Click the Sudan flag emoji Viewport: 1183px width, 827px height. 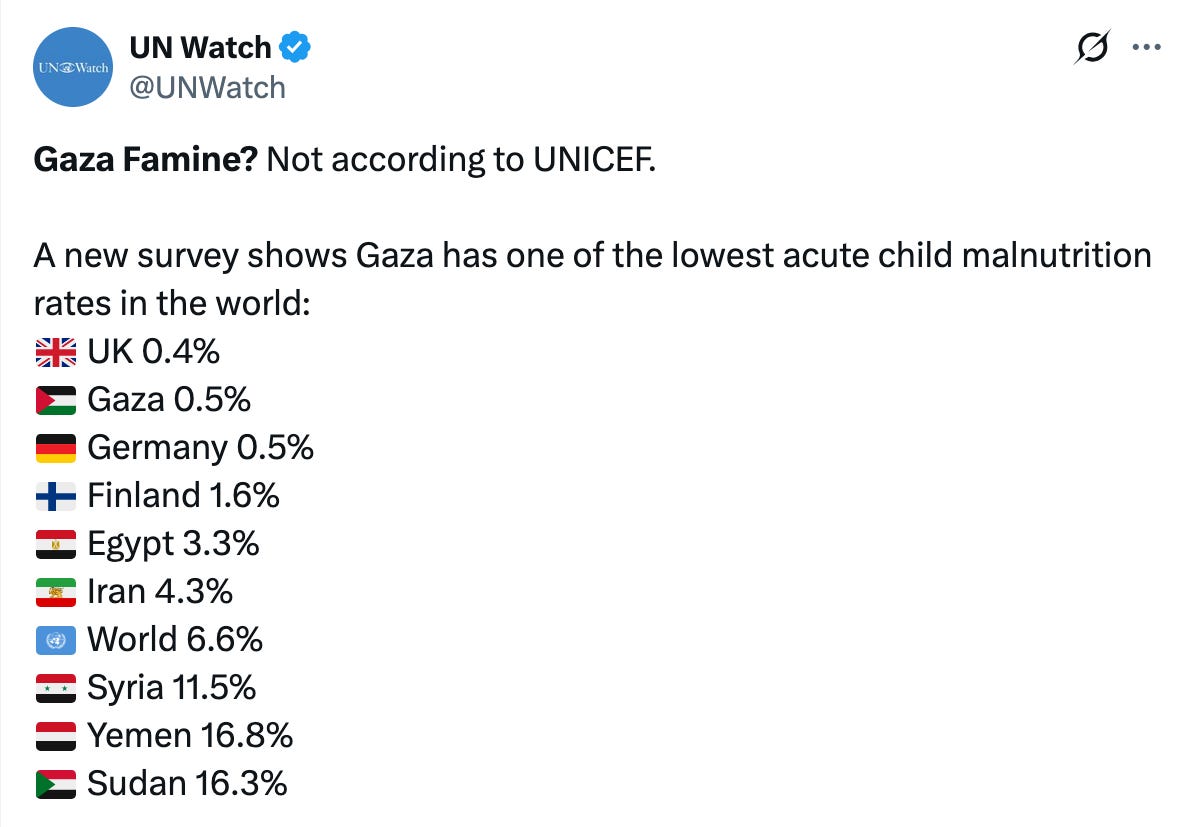(56, 784)
